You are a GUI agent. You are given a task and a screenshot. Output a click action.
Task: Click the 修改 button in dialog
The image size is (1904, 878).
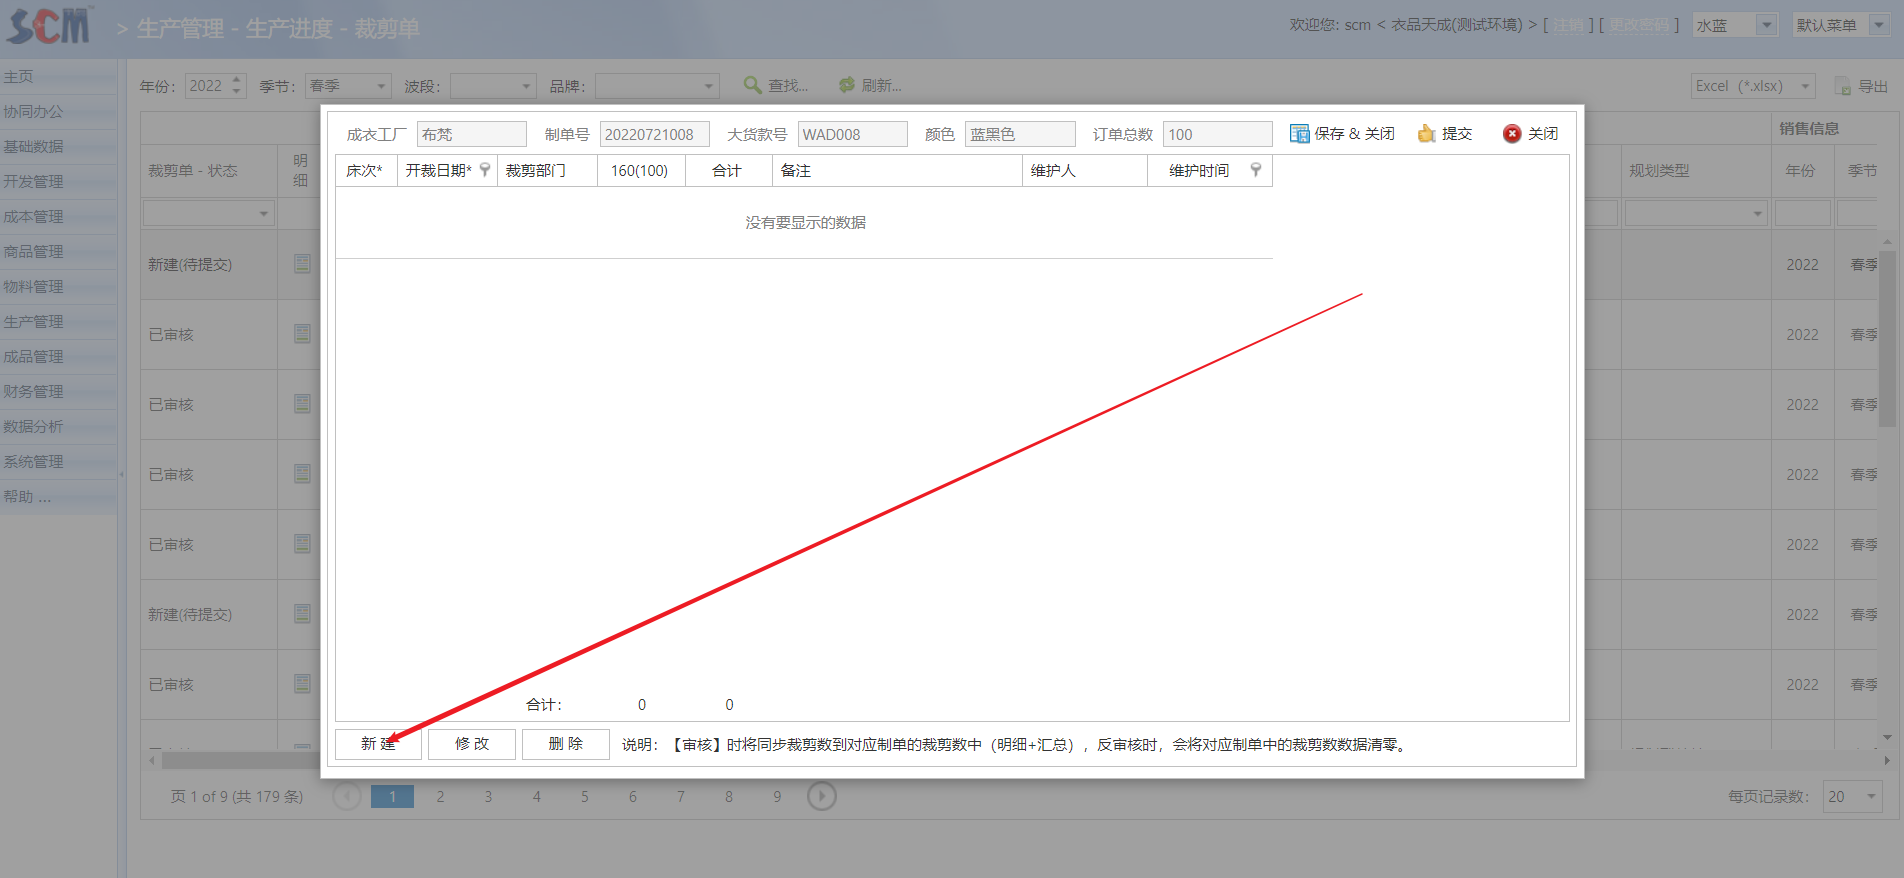472,744
